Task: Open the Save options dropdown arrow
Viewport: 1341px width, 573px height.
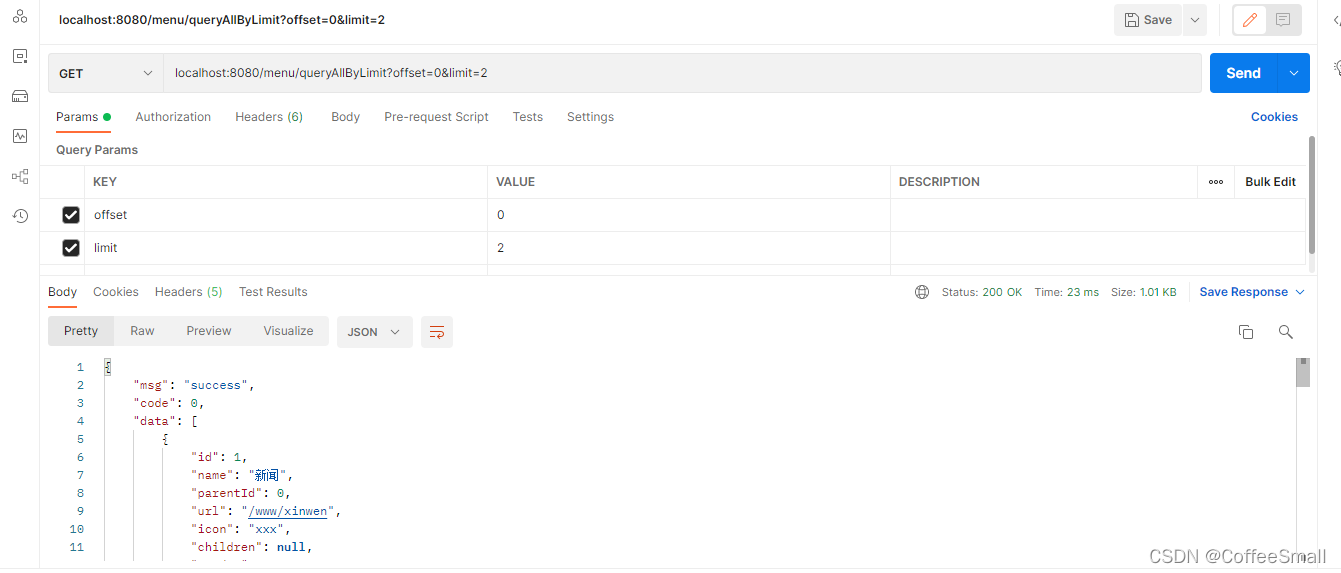Action: 1194,20
